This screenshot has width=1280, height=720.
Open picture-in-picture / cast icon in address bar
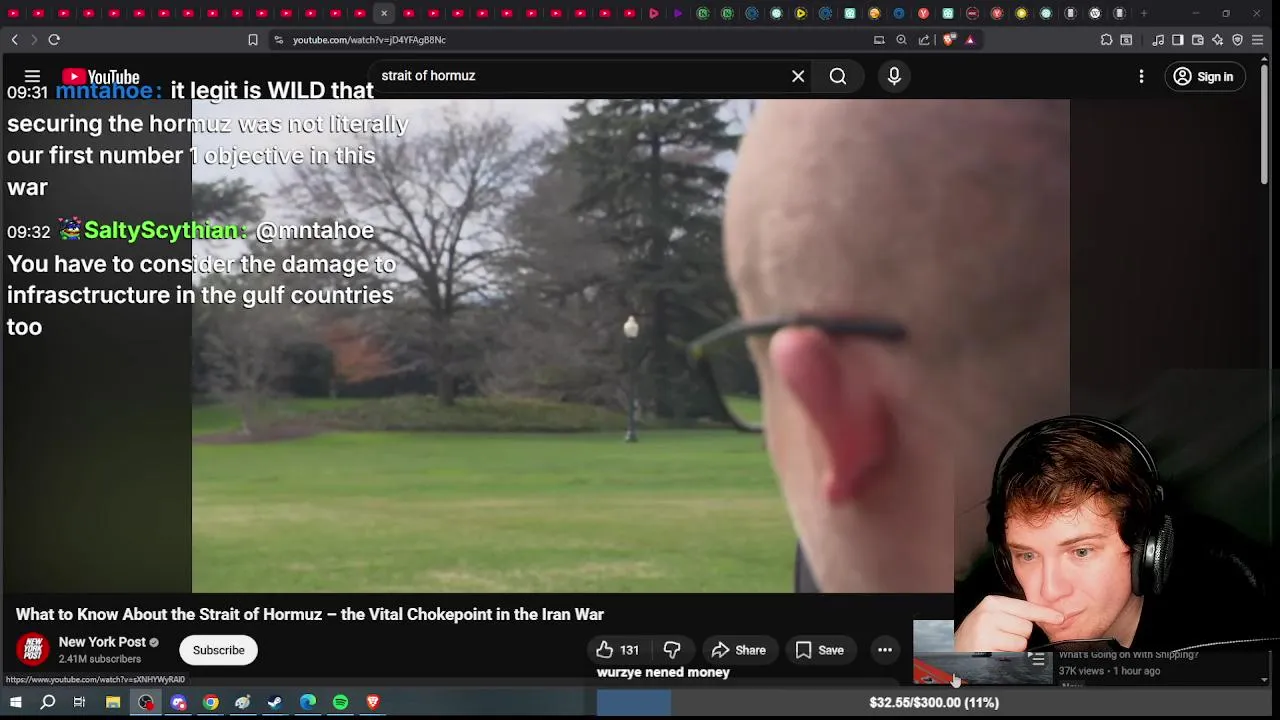tap(879, 40)
